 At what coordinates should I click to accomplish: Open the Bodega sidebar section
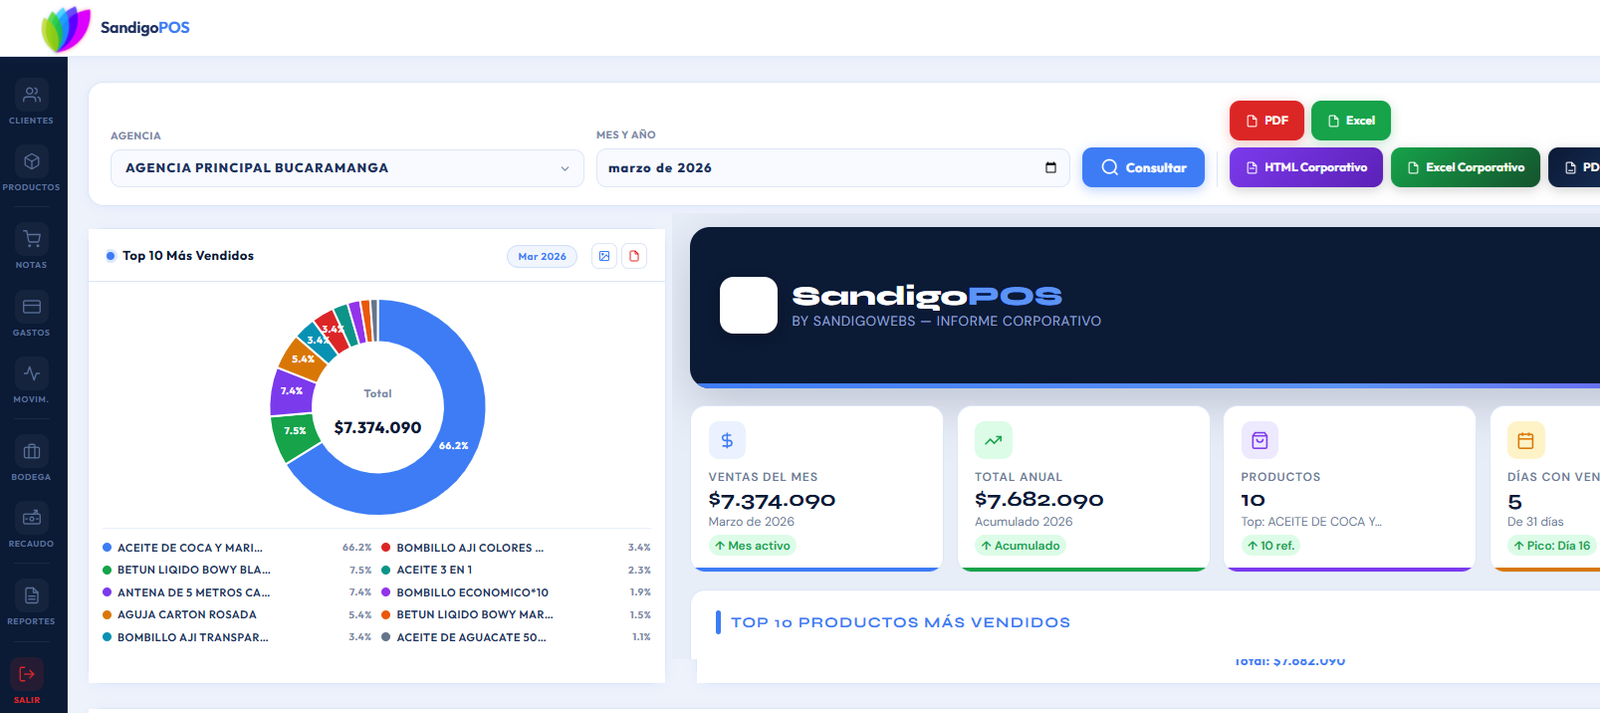(31, 460)
